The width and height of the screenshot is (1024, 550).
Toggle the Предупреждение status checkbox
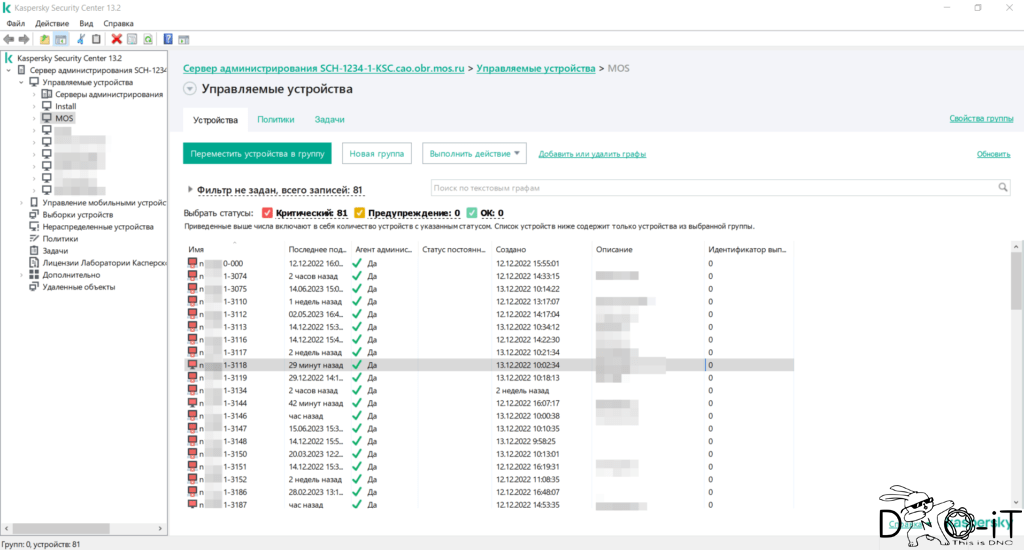359,213
